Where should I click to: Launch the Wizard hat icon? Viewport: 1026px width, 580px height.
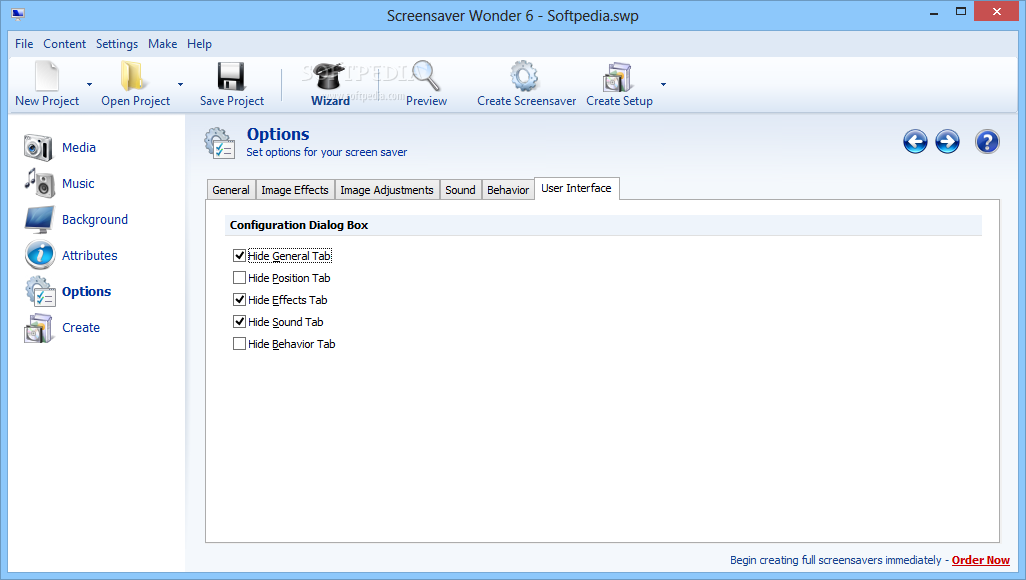click(328, 76)
